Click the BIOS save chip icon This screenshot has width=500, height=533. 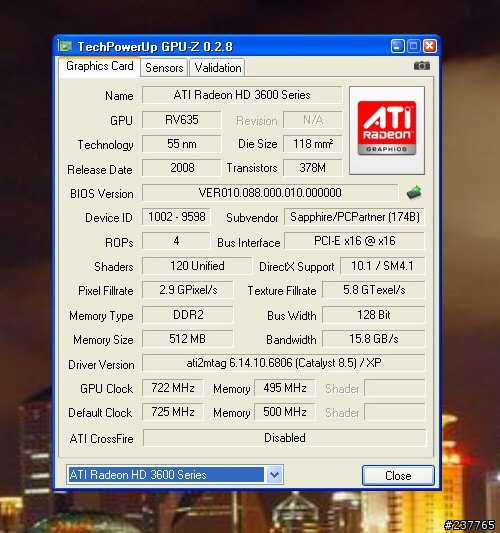point(414,193)
